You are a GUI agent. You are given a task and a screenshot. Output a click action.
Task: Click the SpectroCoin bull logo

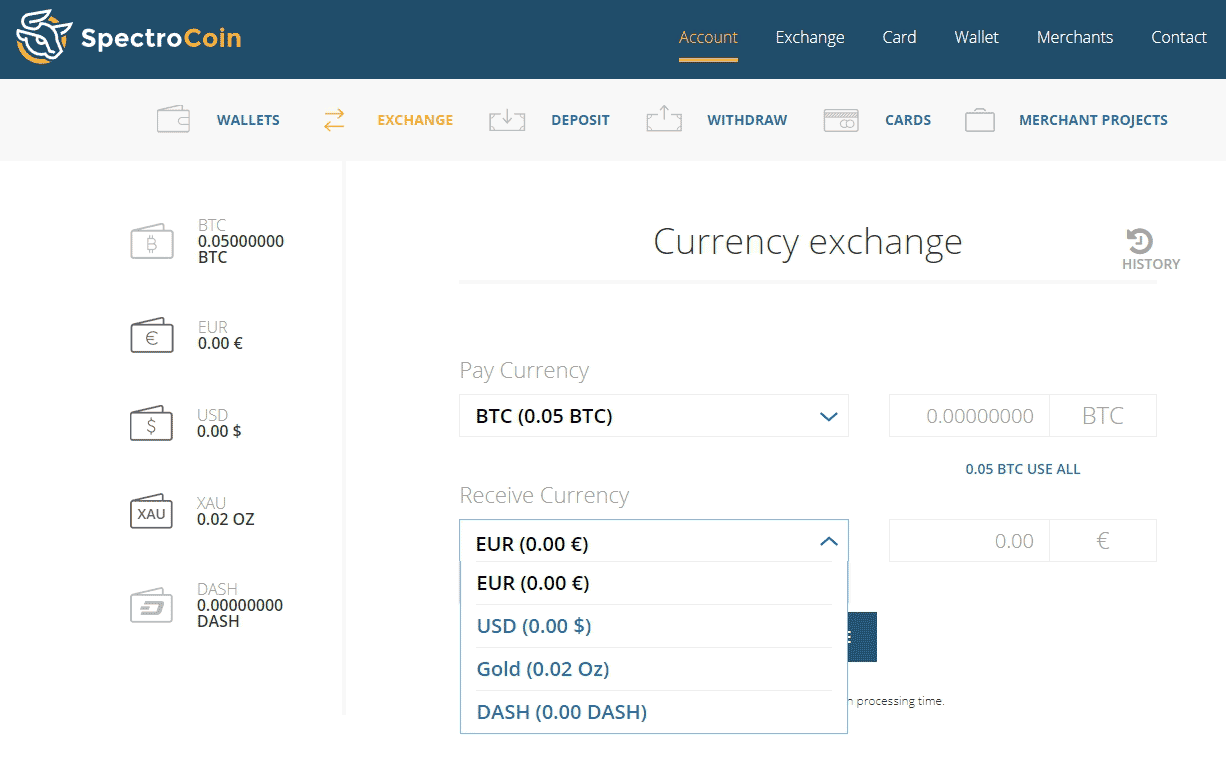coord(44,37)
